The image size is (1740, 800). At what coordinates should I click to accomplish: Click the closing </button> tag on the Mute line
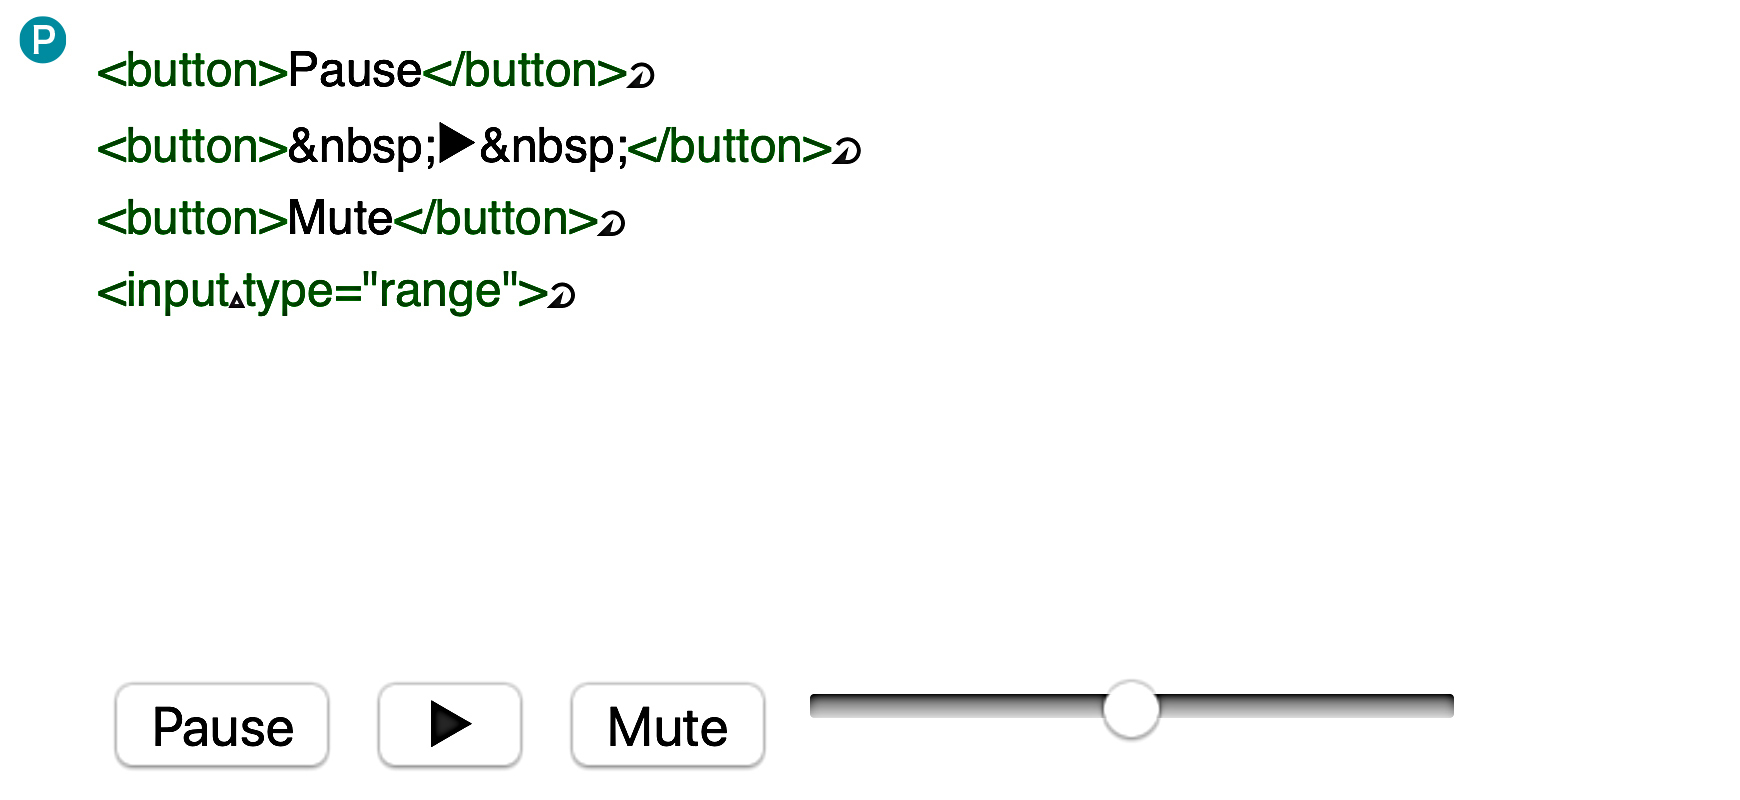[x=496, y=218]
